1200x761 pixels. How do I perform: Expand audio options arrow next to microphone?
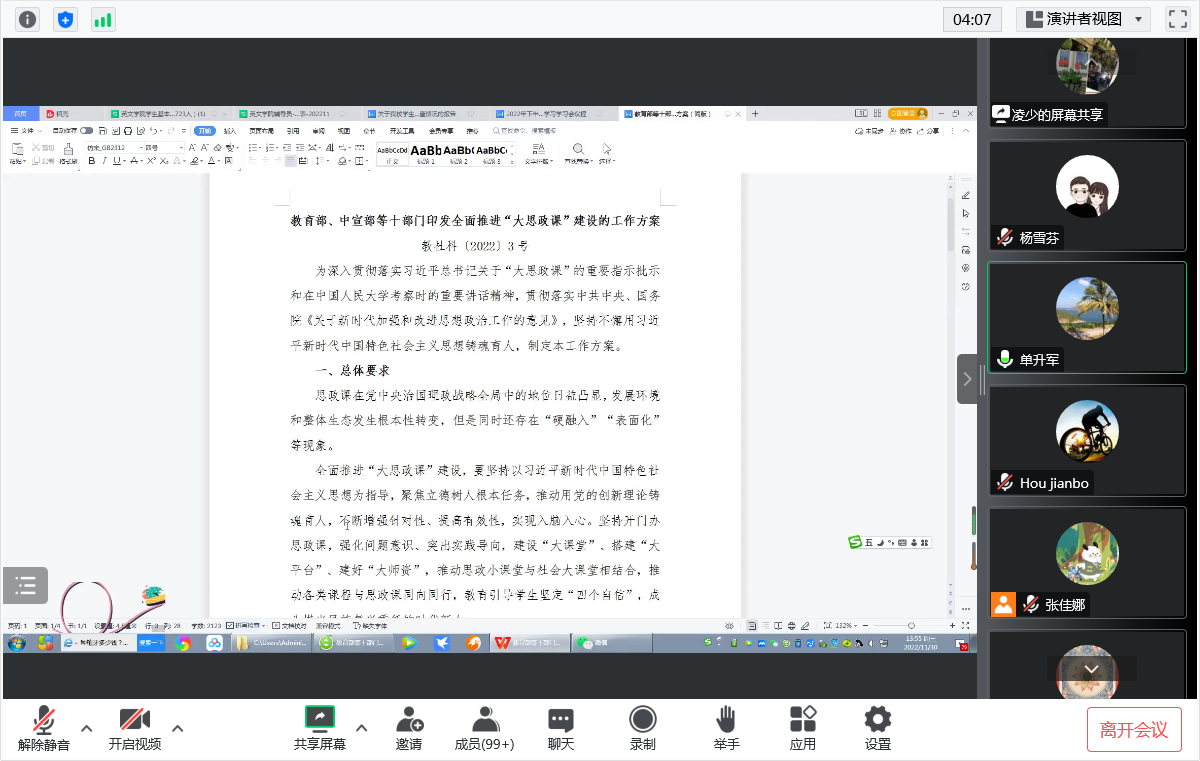click(87, 728)
